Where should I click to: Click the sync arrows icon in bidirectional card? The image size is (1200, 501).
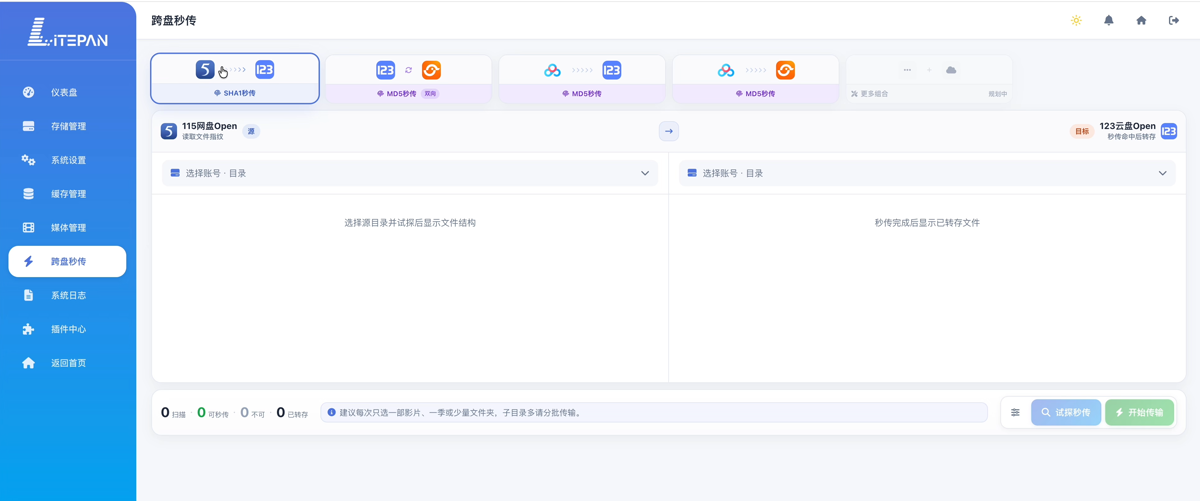pos(408,70)
